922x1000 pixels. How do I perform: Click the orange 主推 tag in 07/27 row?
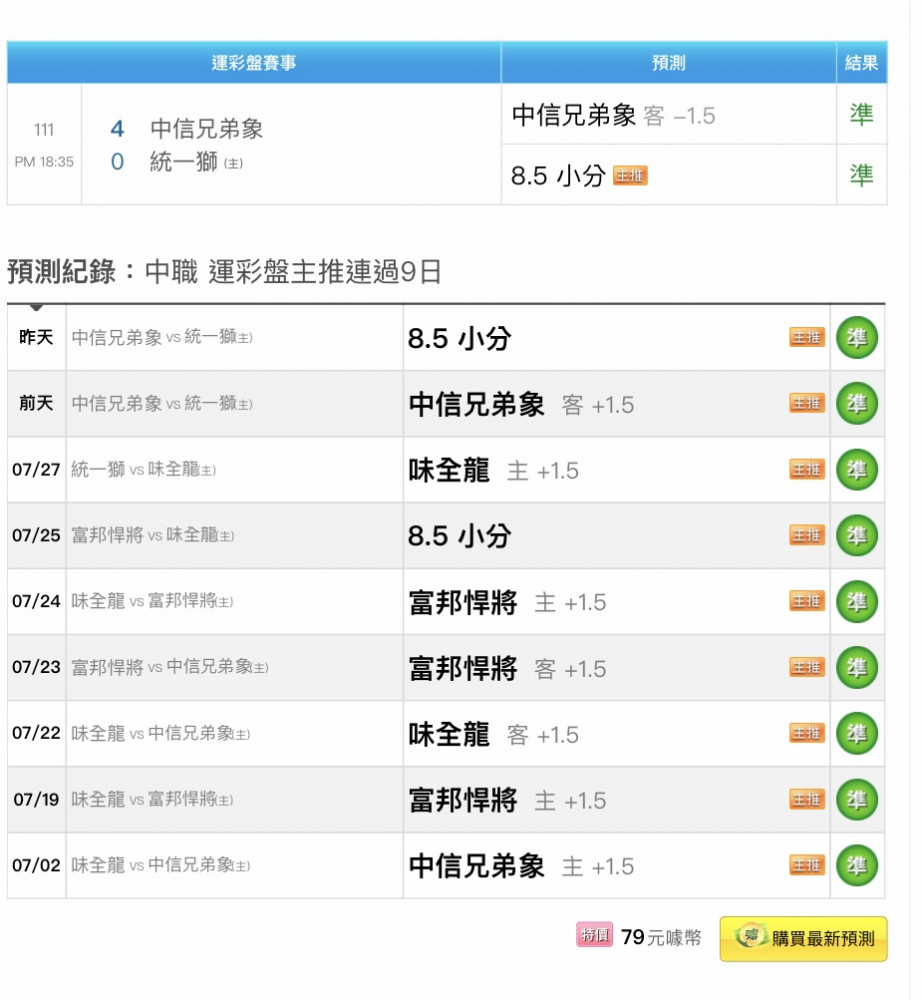807,469
